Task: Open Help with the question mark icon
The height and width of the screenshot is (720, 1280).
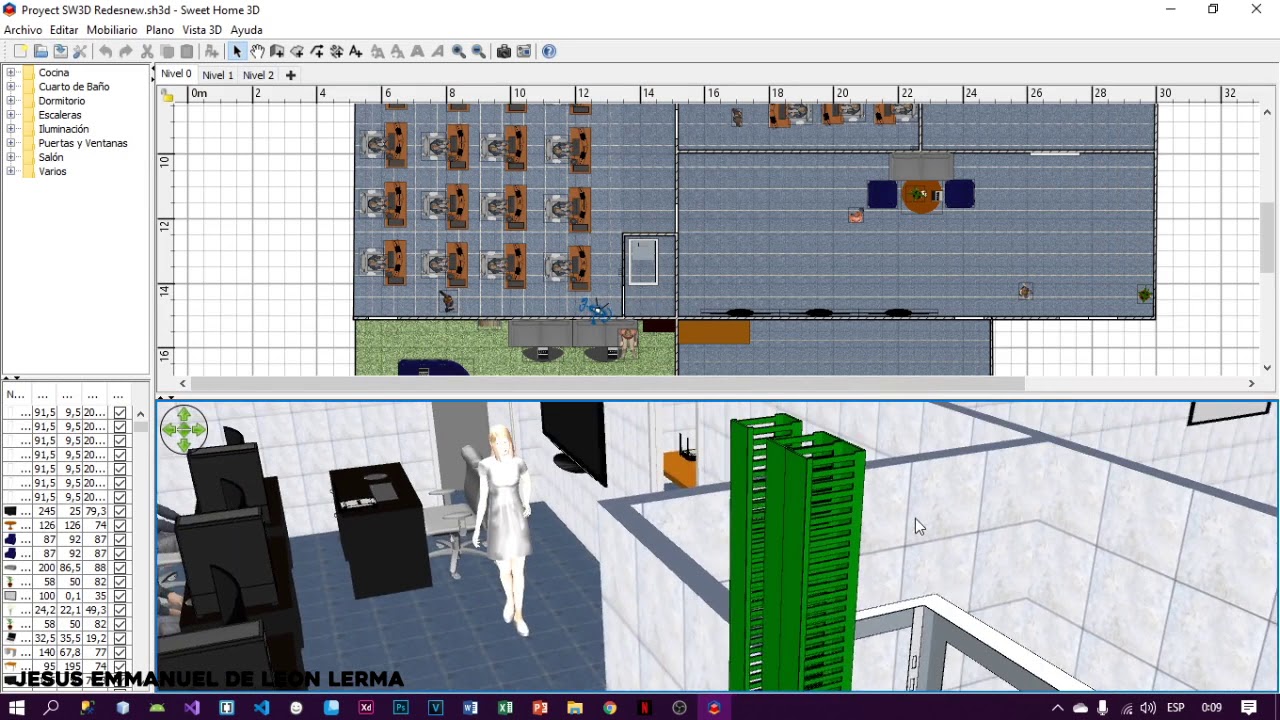Action: [x=549, y=51]
